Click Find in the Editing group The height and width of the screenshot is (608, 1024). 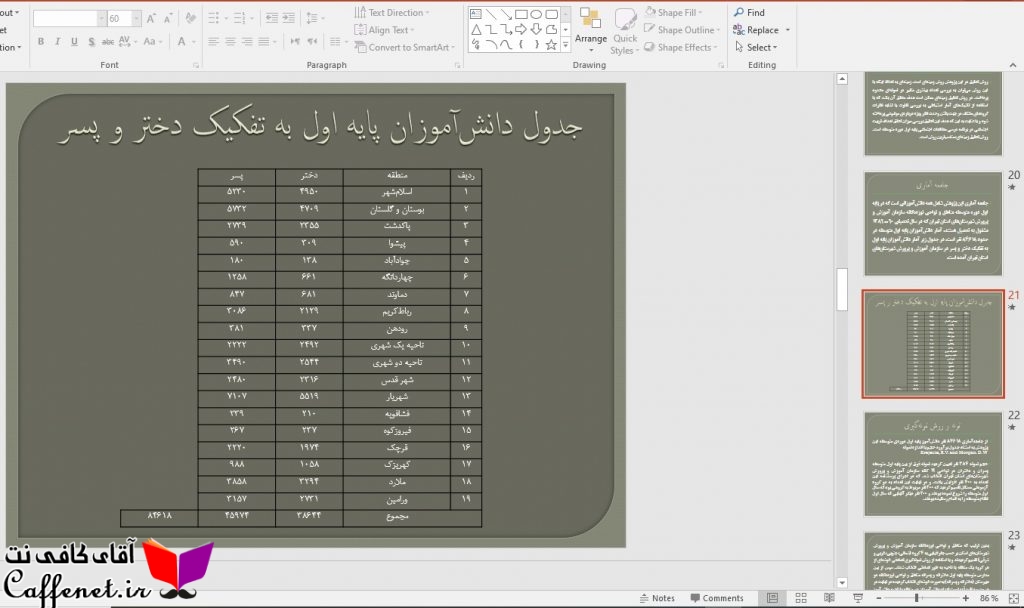749,12
